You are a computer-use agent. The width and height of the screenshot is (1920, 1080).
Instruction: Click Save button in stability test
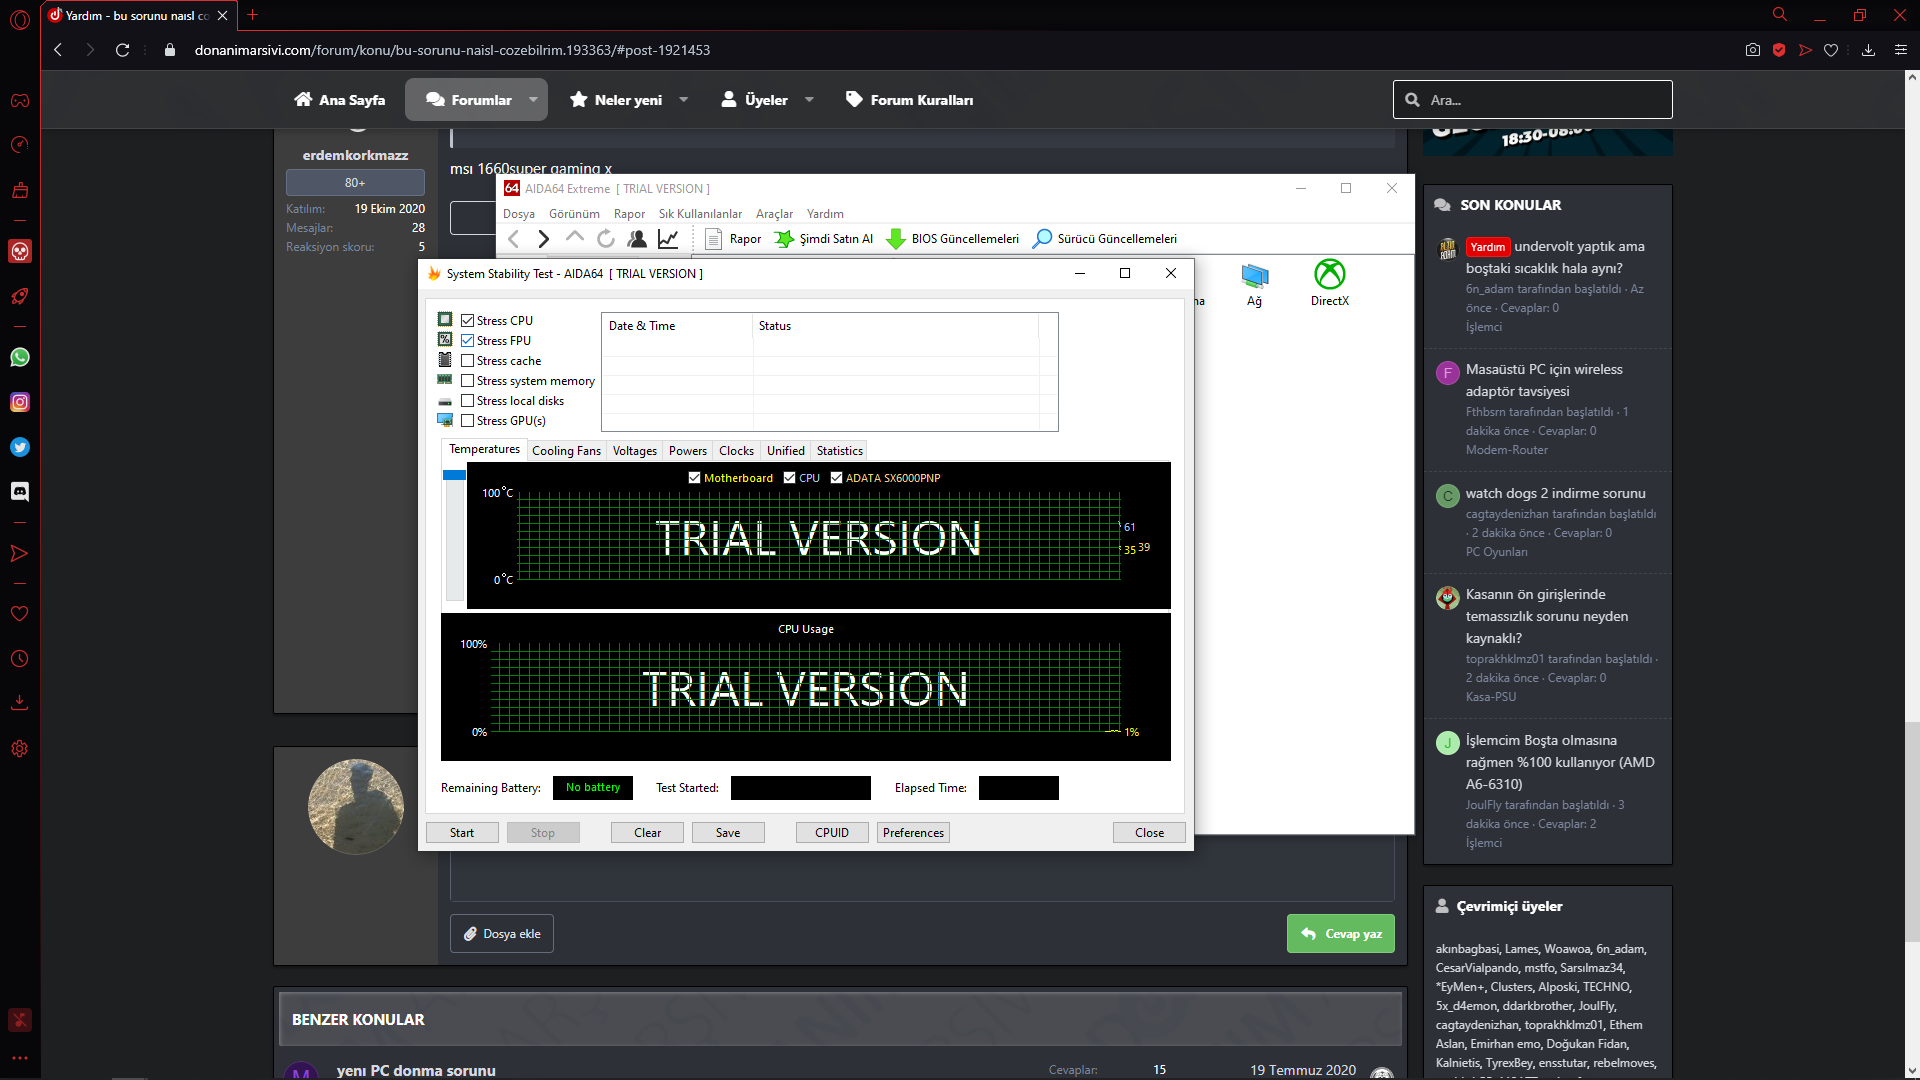click(728, 833)
